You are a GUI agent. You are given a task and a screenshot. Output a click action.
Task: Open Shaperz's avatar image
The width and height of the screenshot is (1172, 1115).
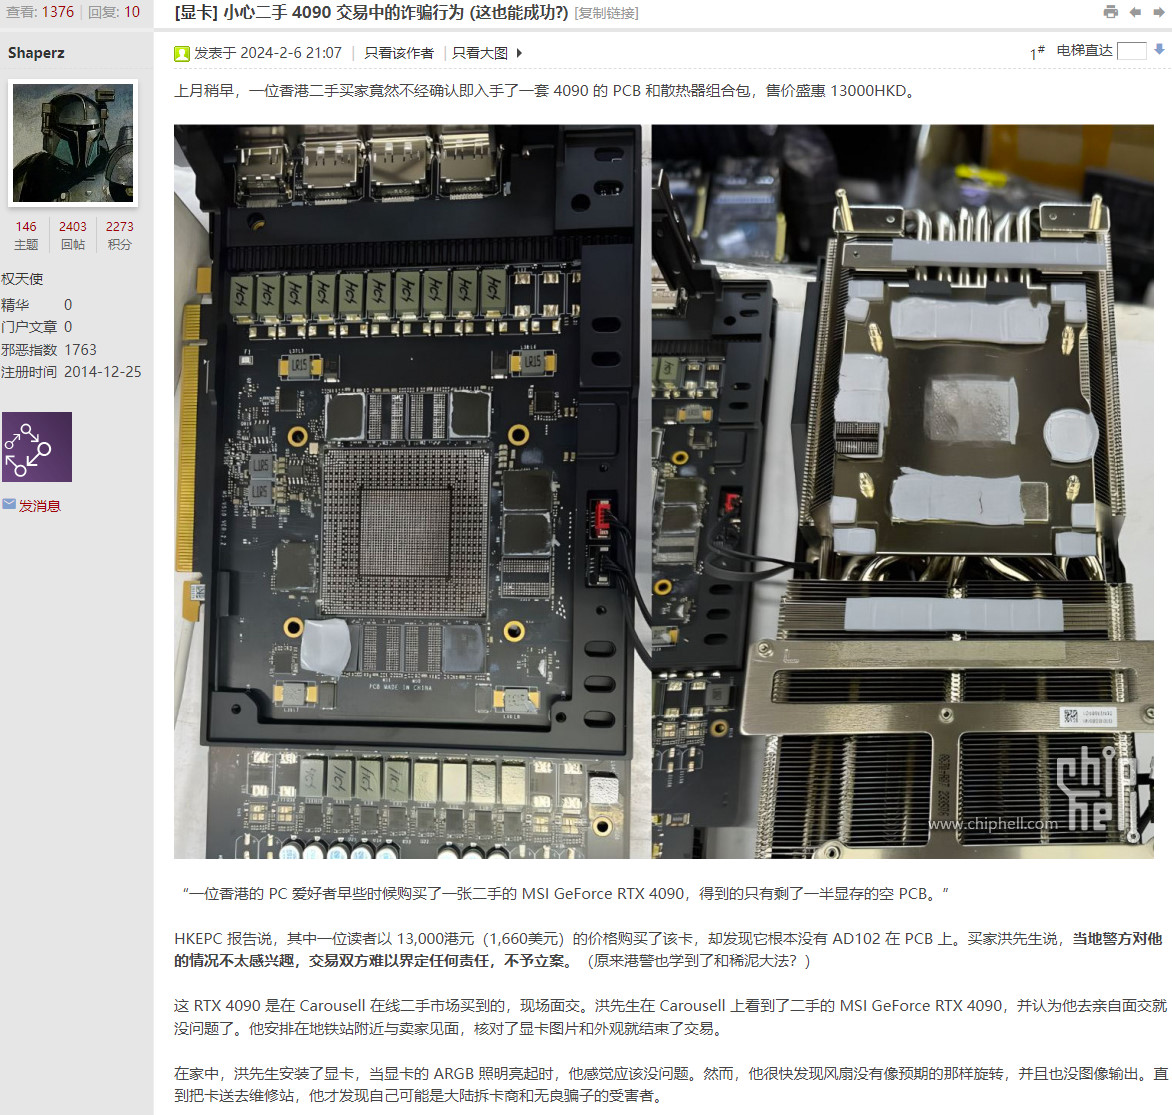point(73,142)
